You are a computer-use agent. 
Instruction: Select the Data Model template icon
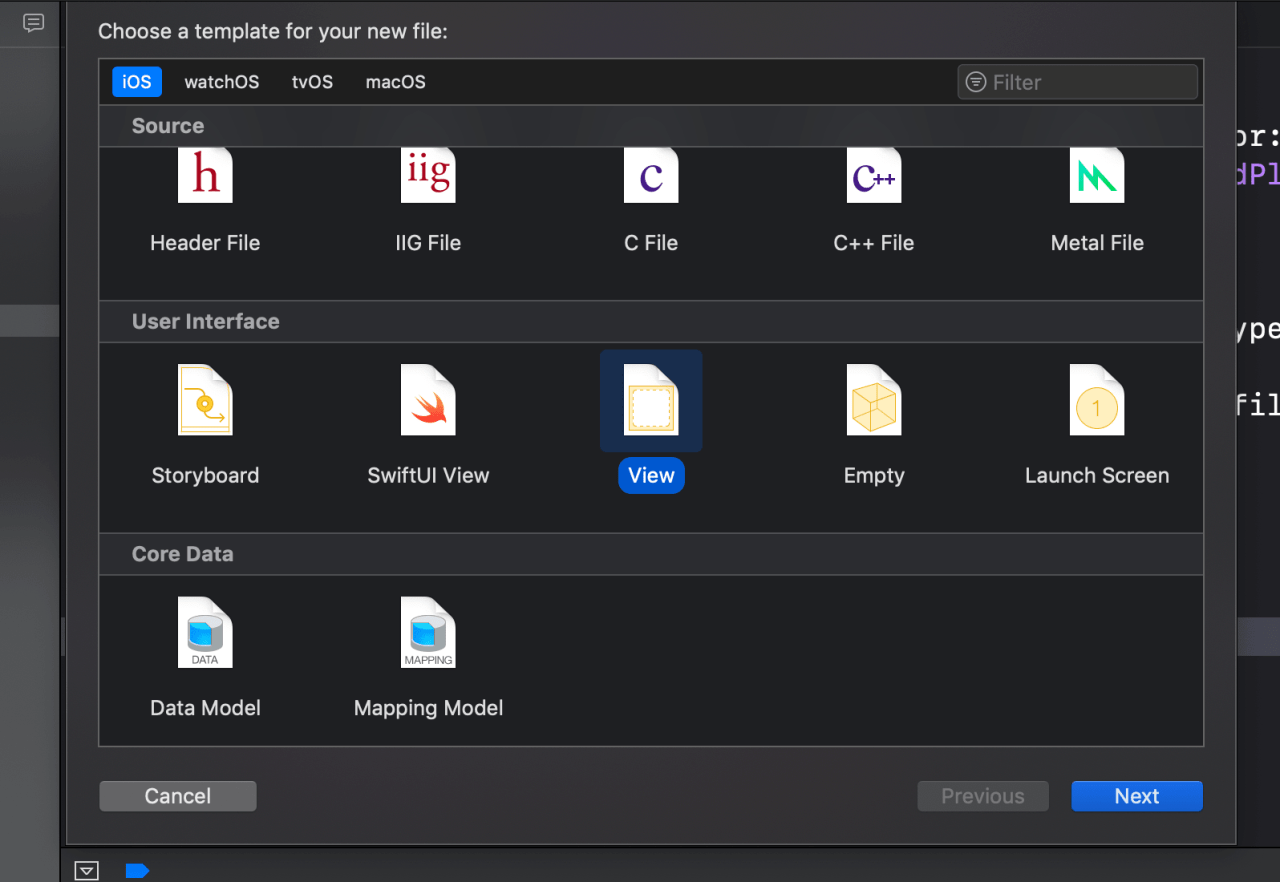click(205, 632)
